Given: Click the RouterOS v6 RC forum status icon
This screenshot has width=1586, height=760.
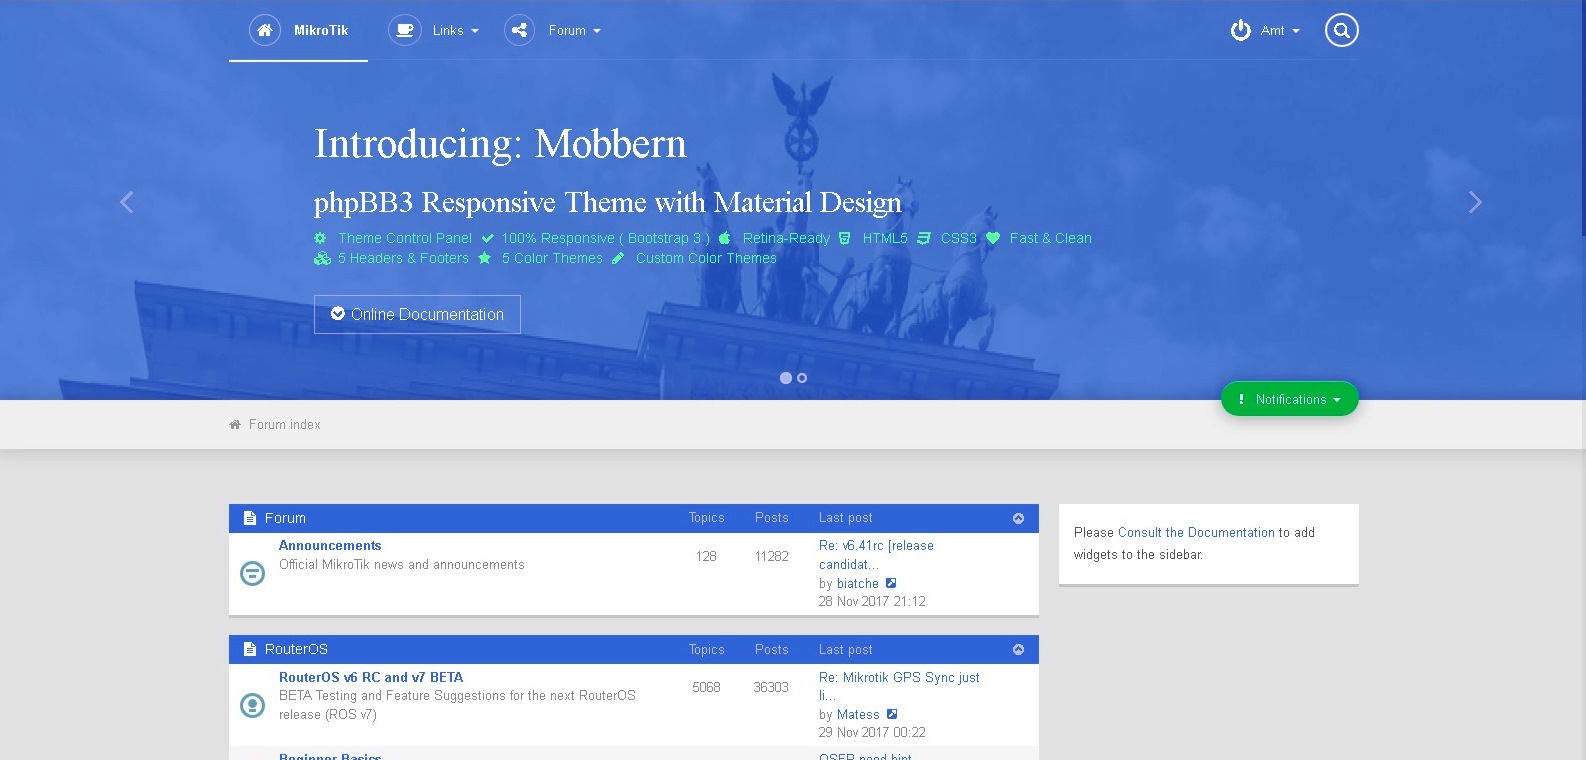Looking at the screenshot, I should pyautogui.click(x=253, y=705).
